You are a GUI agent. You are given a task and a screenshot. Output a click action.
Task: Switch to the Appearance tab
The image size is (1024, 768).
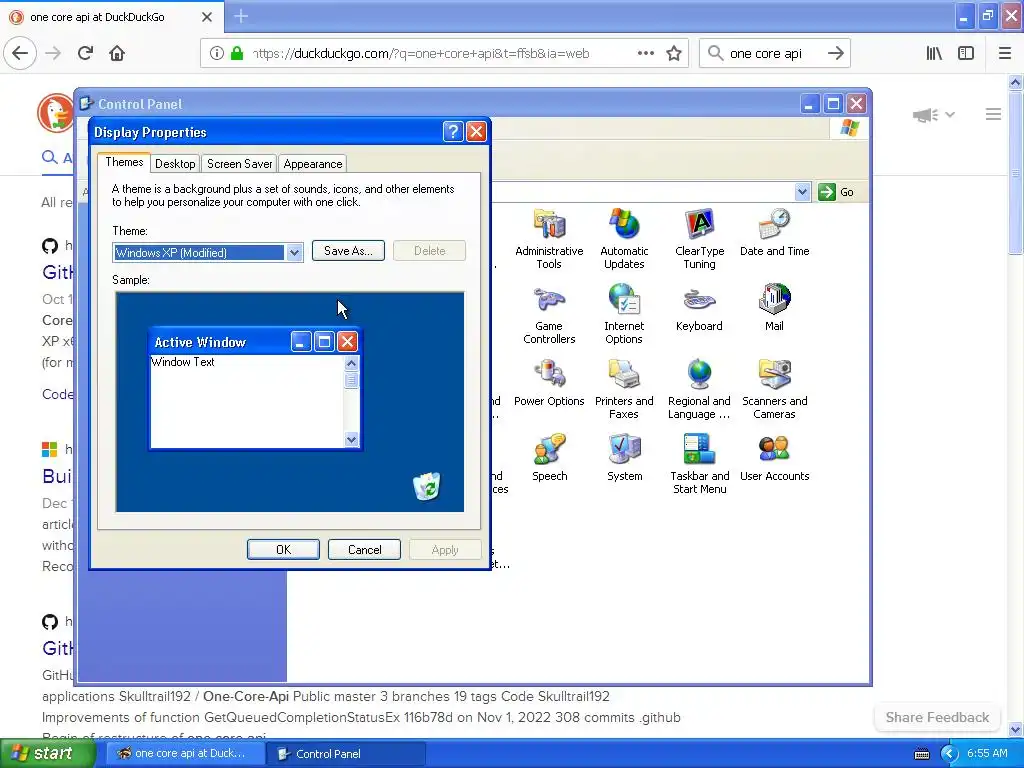click(x=313, y=164)
